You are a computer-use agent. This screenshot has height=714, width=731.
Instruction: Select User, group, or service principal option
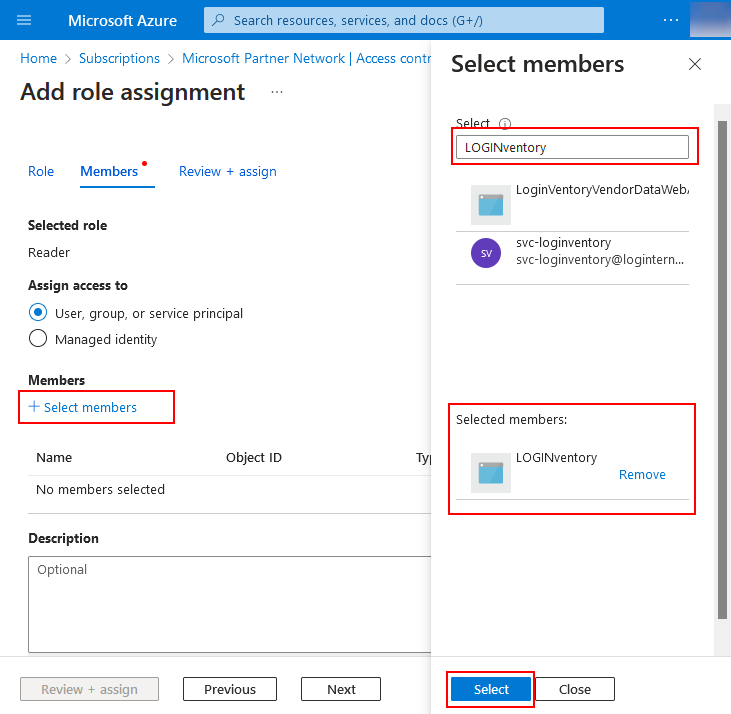38,313
